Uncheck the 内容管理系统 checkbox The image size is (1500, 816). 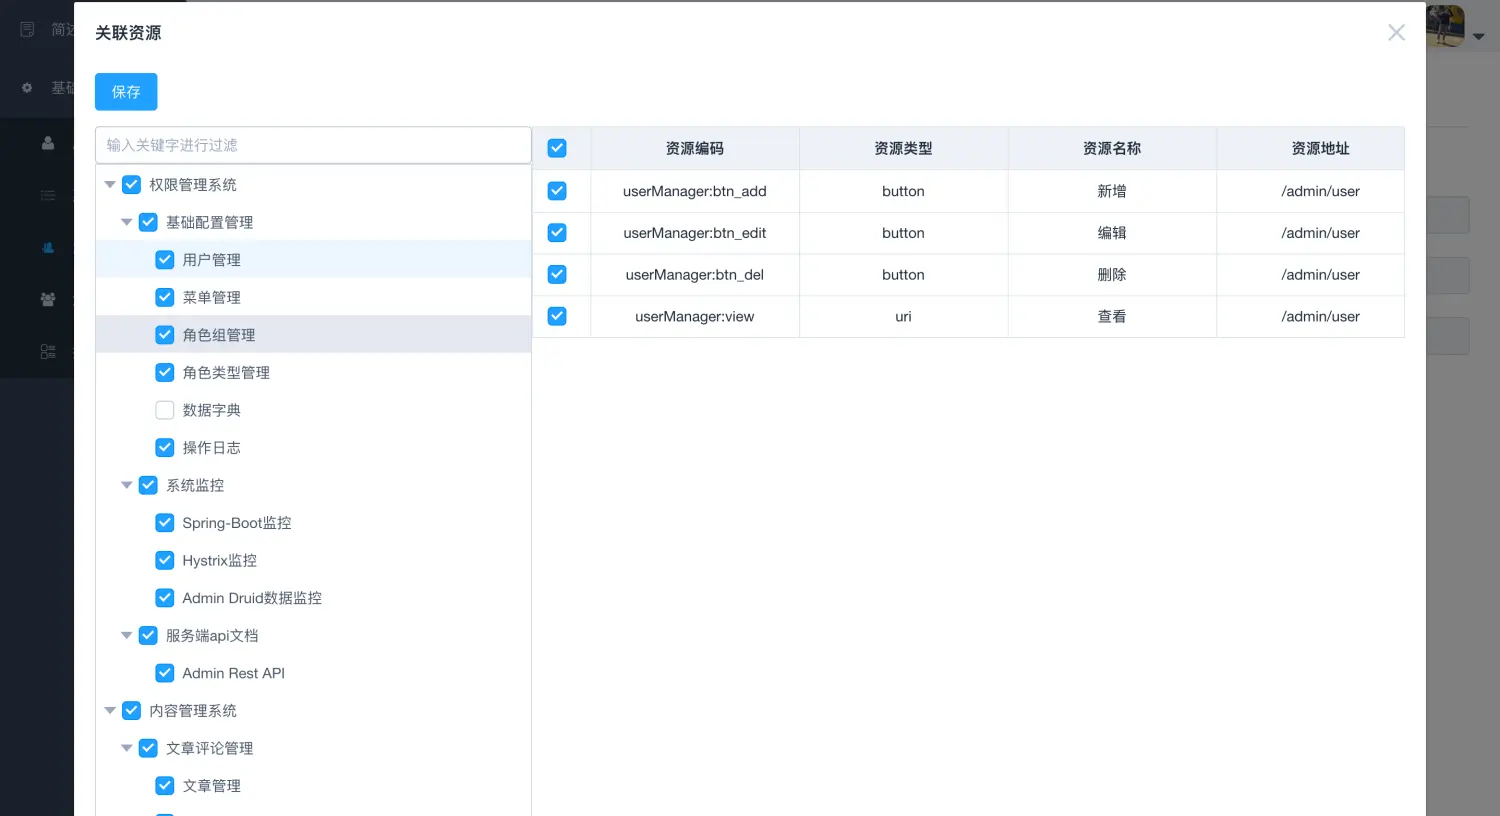[x=131, y=711]
